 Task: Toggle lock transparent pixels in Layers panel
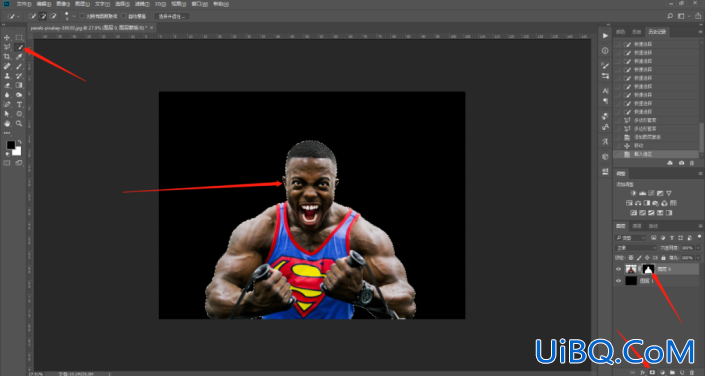631,258
